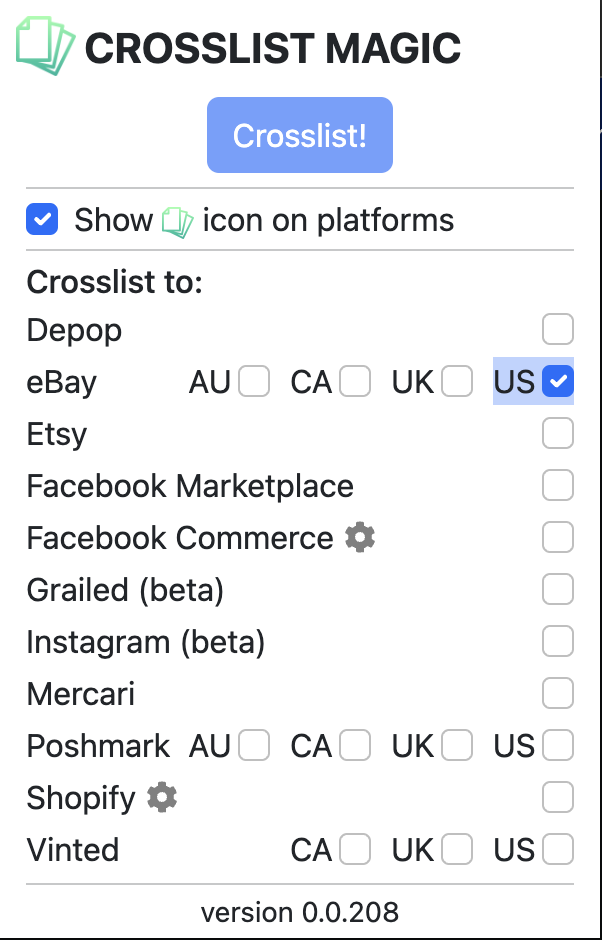Check Facebook Marketplace

[557, 485]
